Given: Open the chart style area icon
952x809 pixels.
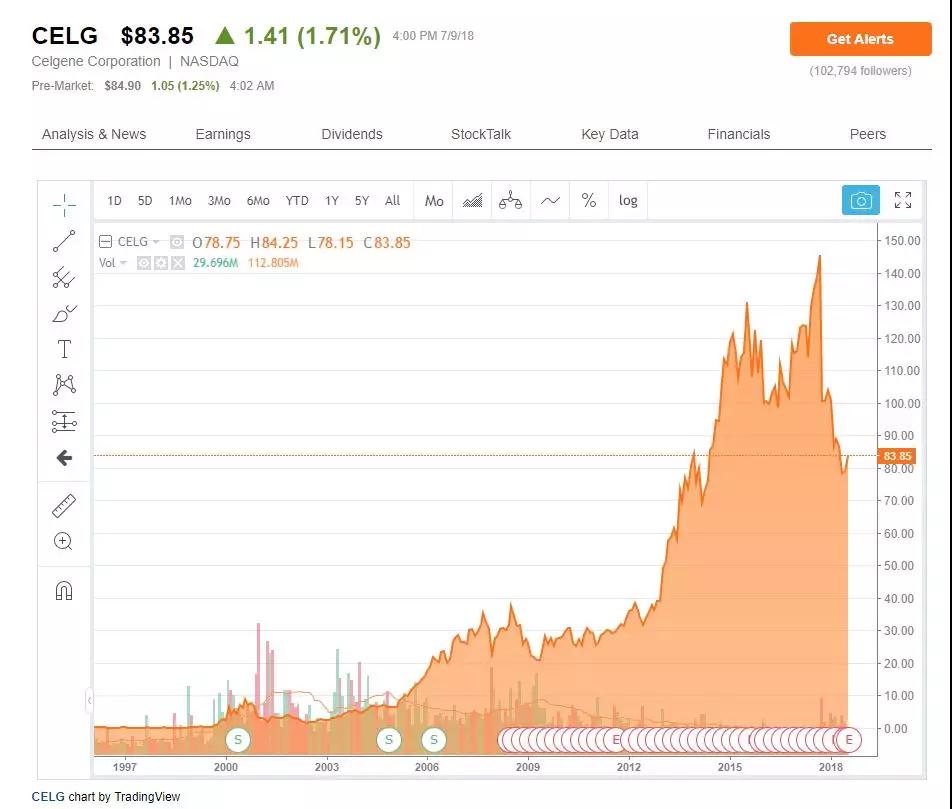Looking at the screenshot, I should tap(472, 200).
